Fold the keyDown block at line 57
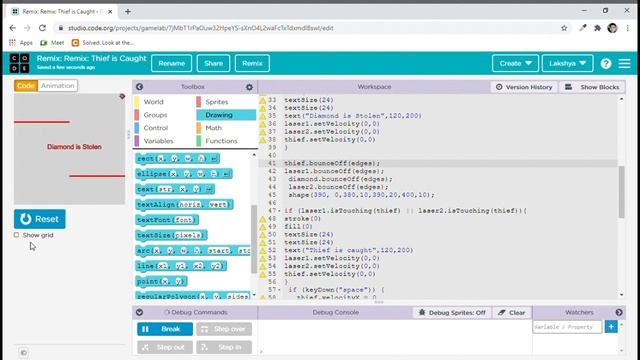Viewport: 640px width, 360px height. [279, 290]
